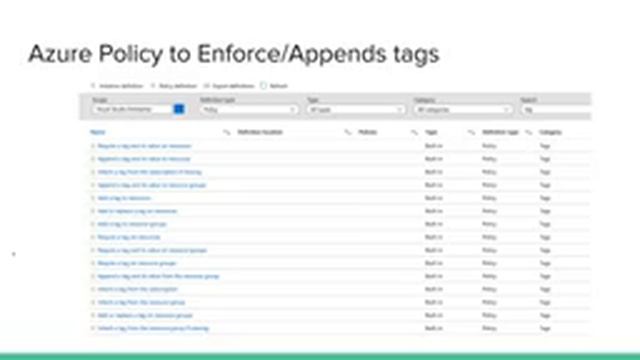The image size is (640, 360).
Task: Click sort arrows beside the Name column
Action: click(x=227, y=132)
